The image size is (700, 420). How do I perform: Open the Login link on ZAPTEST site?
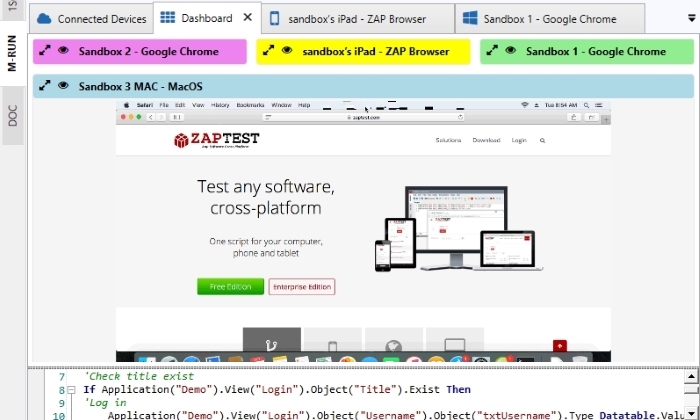(519, 140)
